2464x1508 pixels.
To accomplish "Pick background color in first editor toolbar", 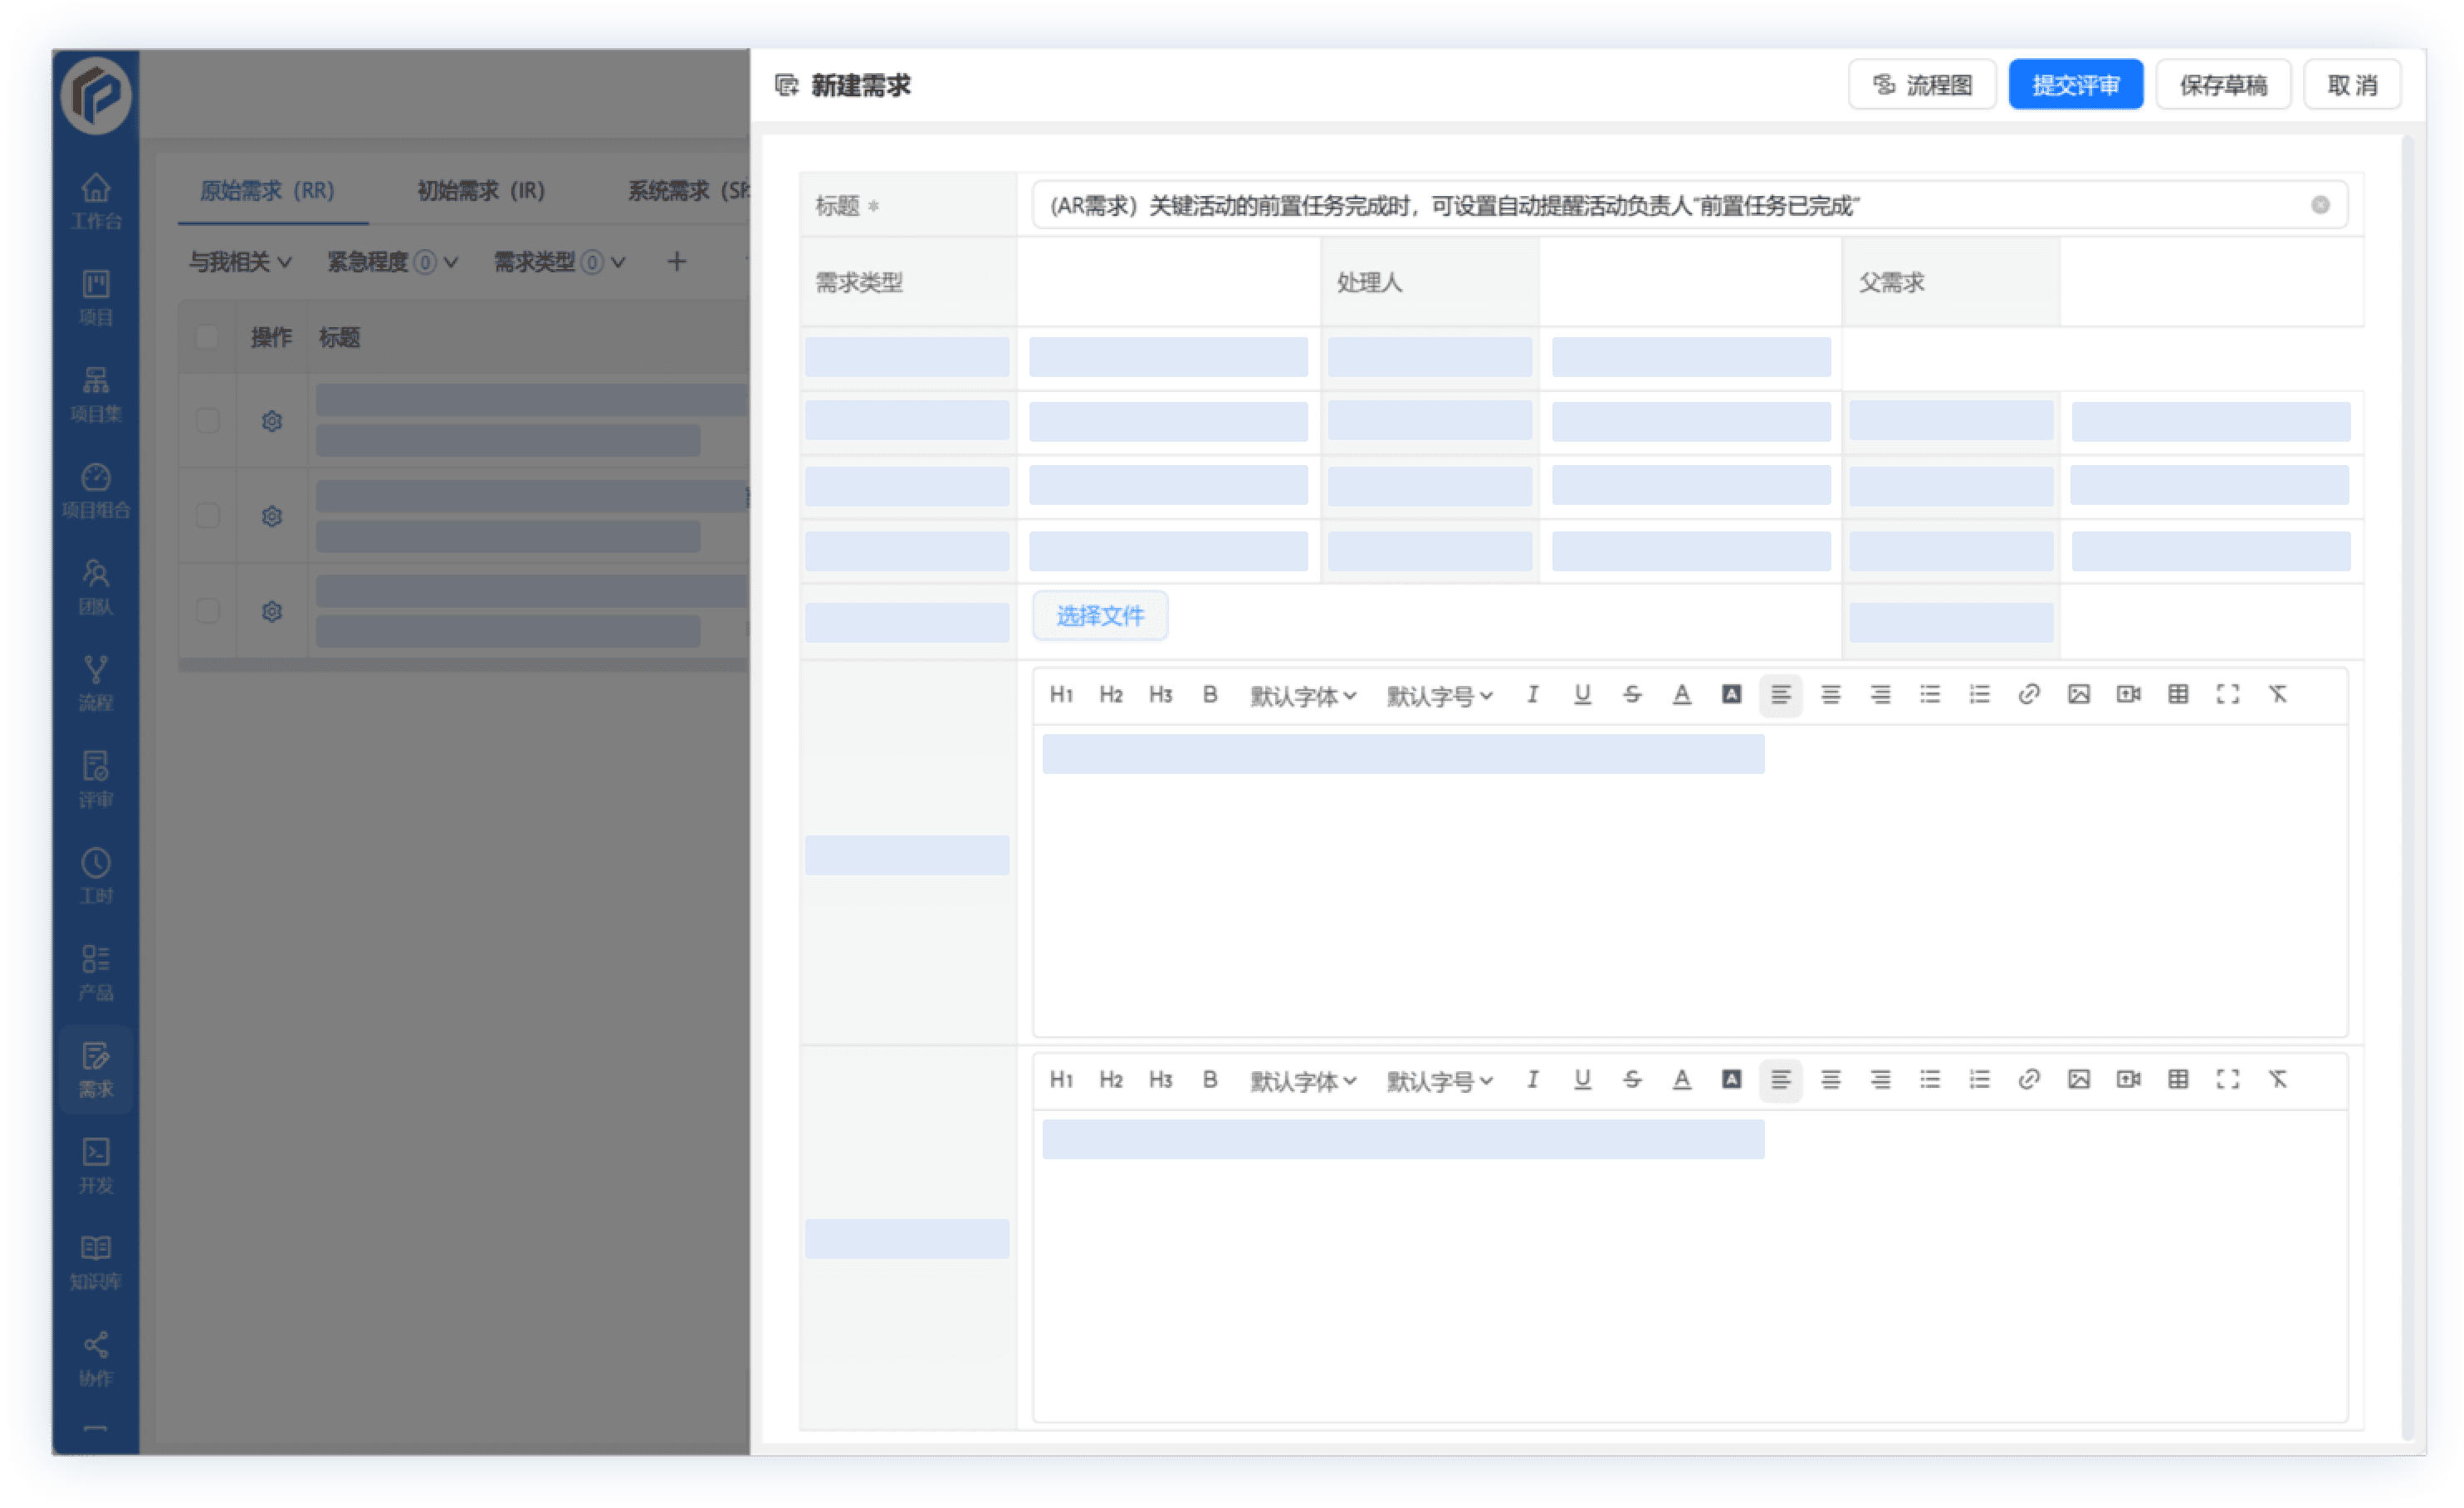I will 1731,694.
